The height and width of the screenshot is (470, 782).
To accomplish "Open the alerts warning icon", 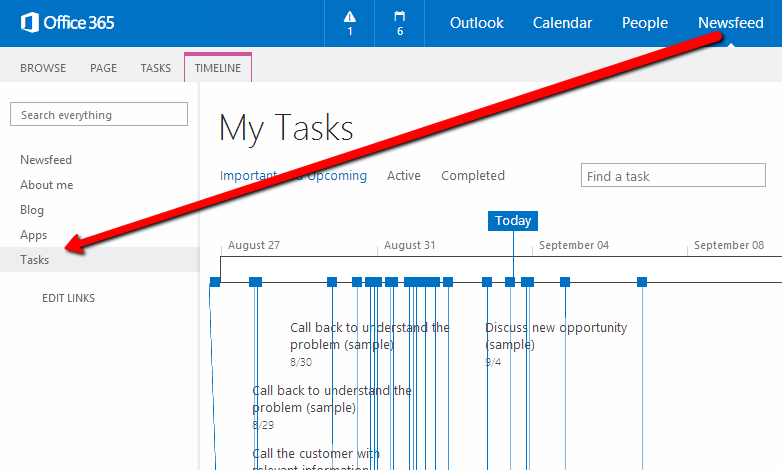I will click(349, 23).
